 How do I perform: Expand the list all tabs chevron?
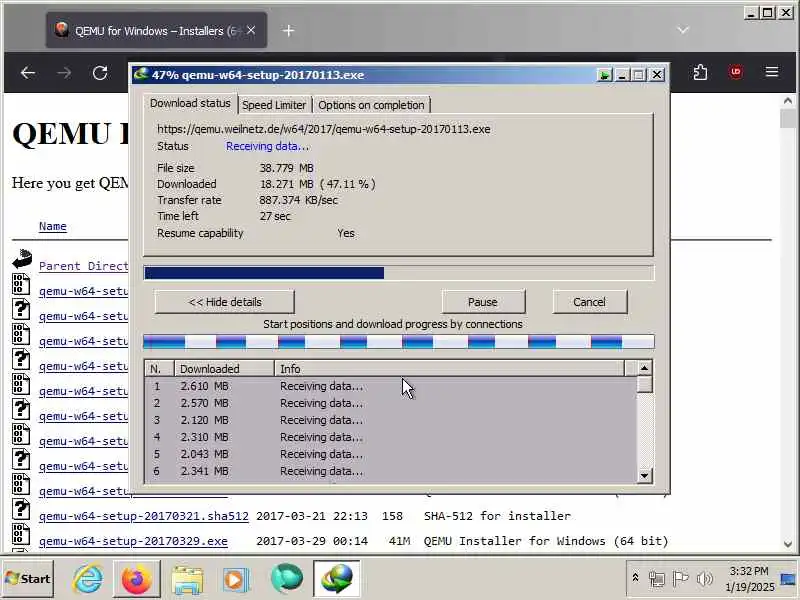[683, 30]
